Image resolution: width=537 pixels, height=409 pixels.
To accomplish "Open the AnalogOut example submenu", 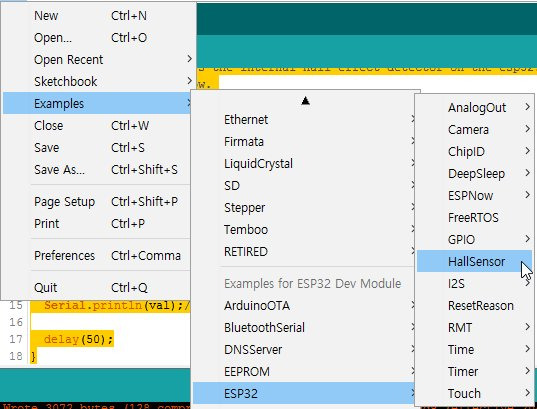I will click(474, 108).
